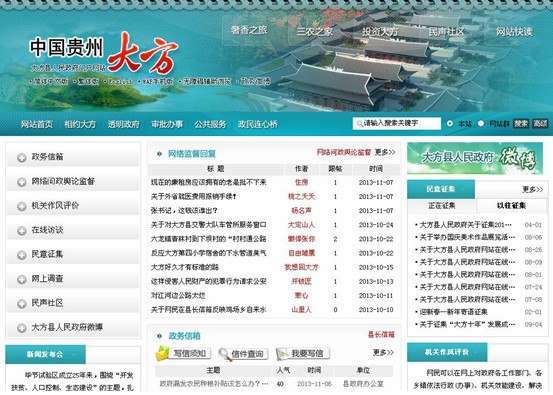
Task: Expand 更多>> in 政务信箱 section
Action: (383, 352)
